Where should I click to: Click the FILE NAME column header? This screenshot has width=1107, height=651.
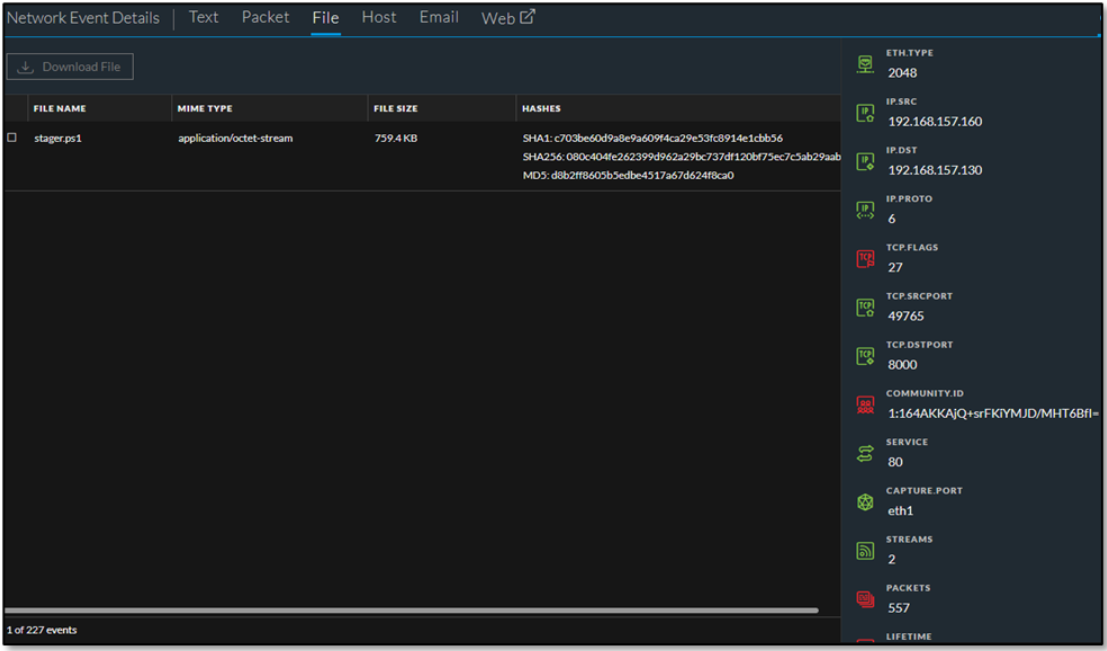click(x=59, y=108)
